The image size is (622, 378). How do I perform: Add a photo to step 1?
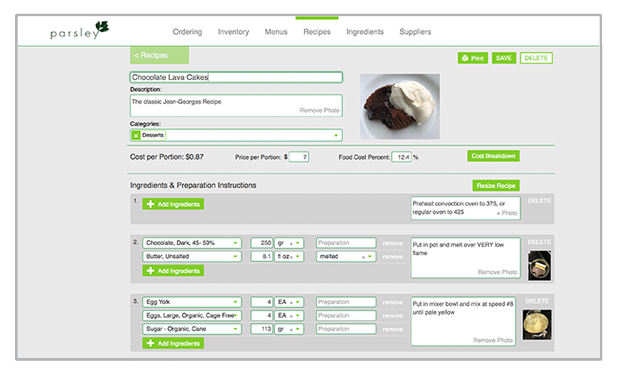tap(507, 213)
